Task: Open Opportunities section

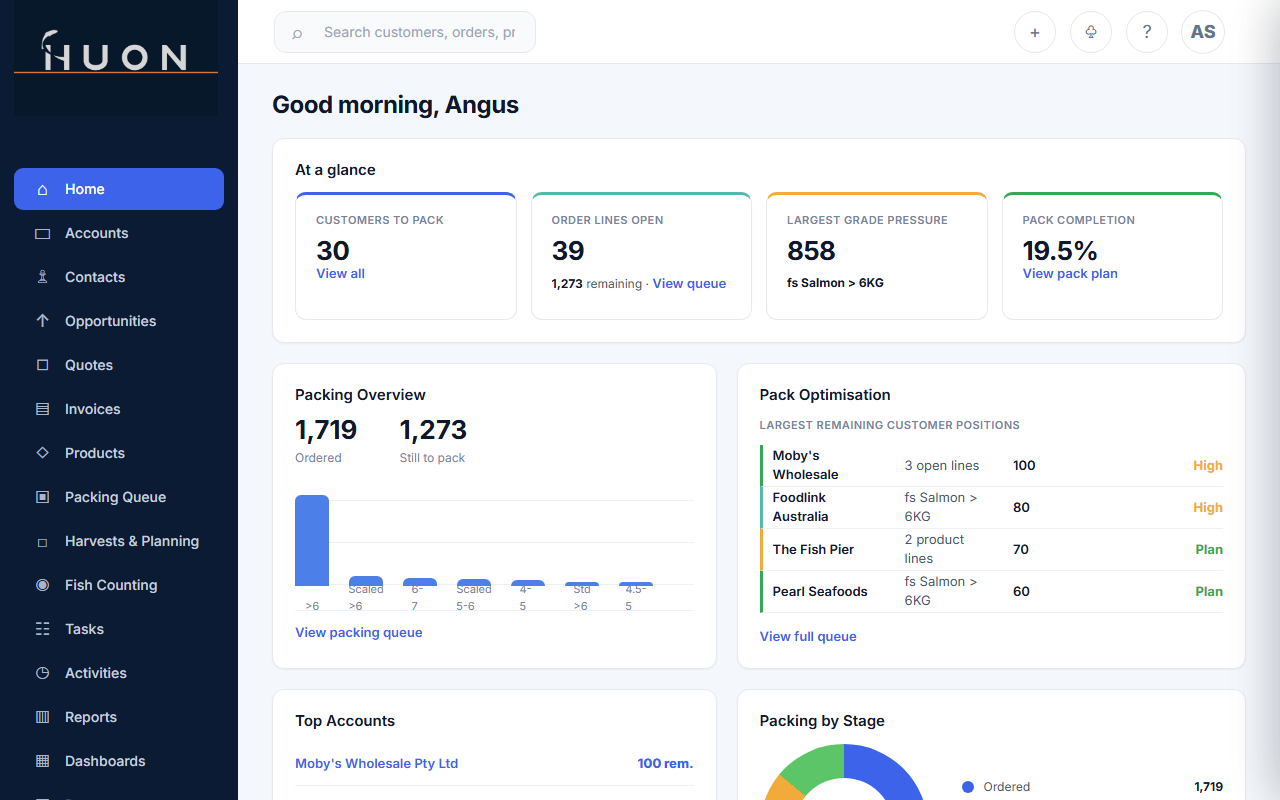Action: click(x=119, y=321)
